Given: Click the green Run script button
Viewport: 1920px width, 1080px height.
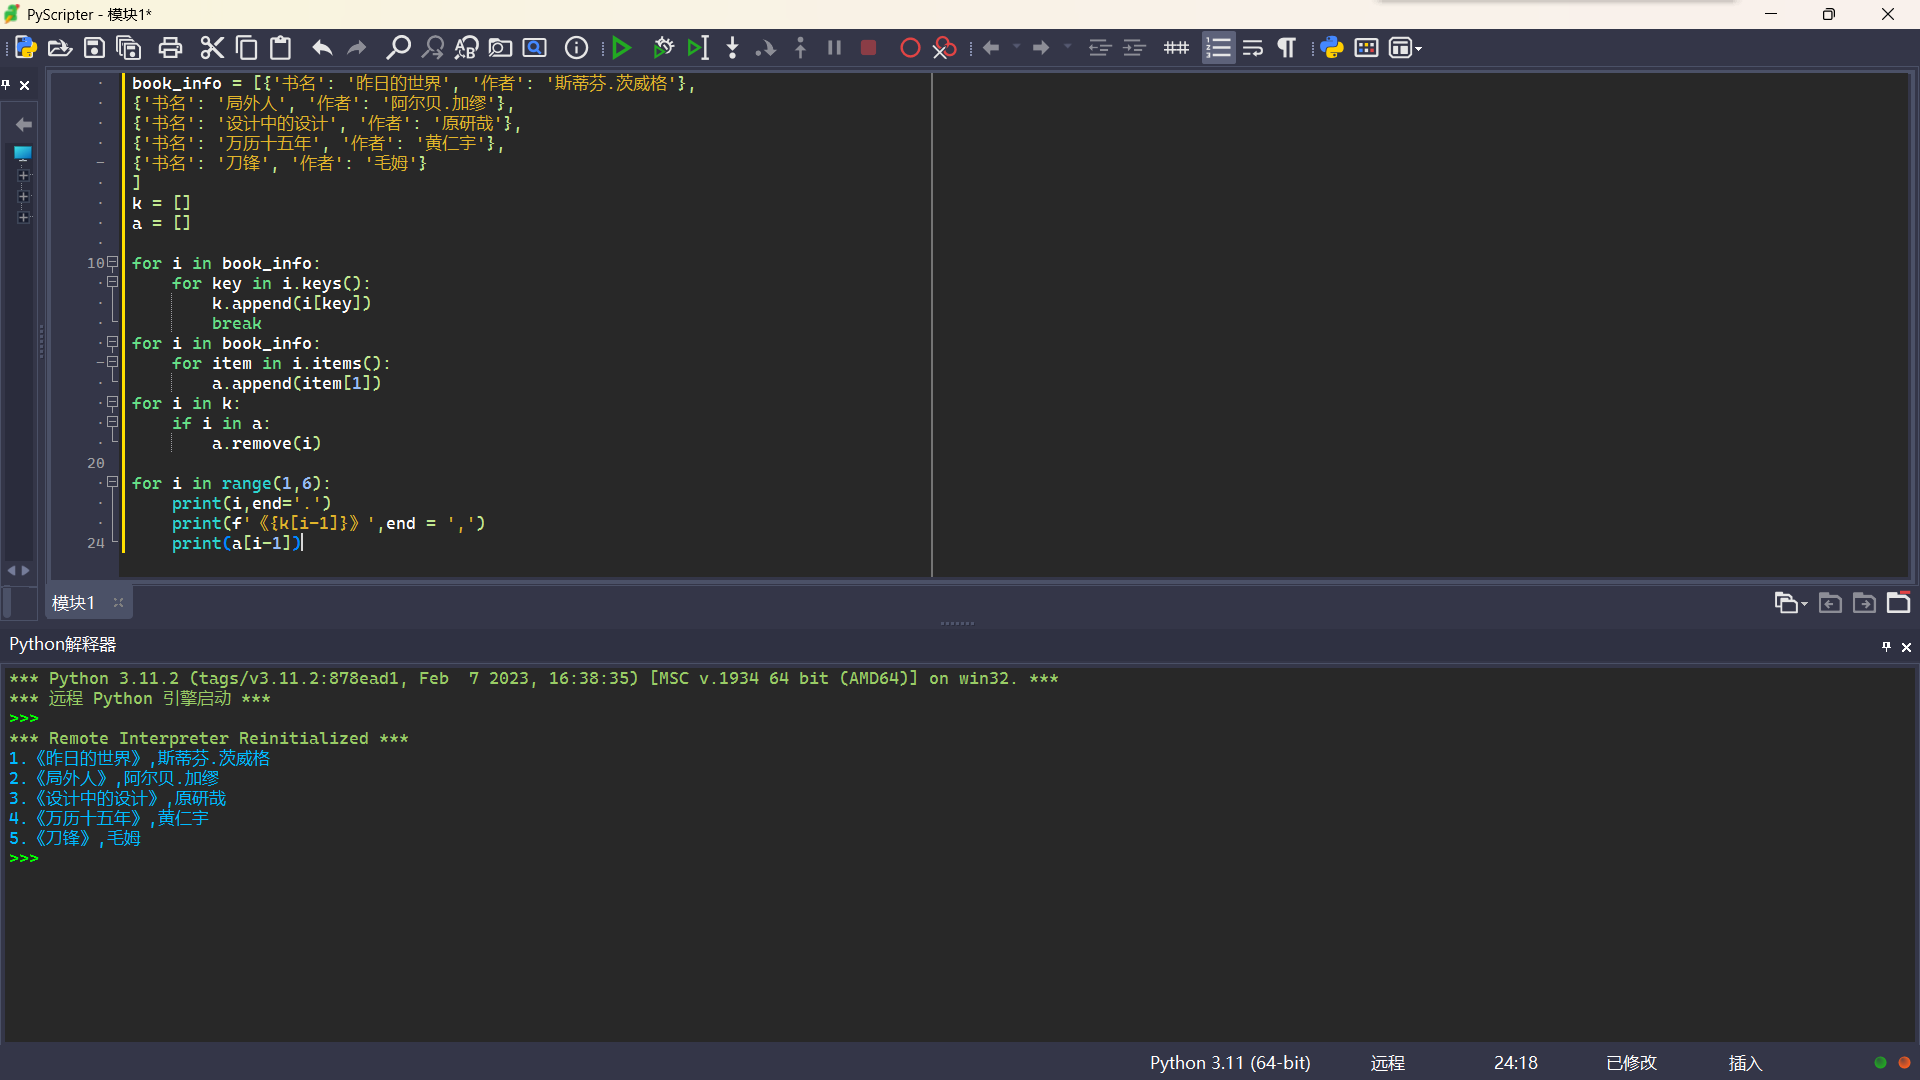Looking at the screenshot, I should point(621,48).
